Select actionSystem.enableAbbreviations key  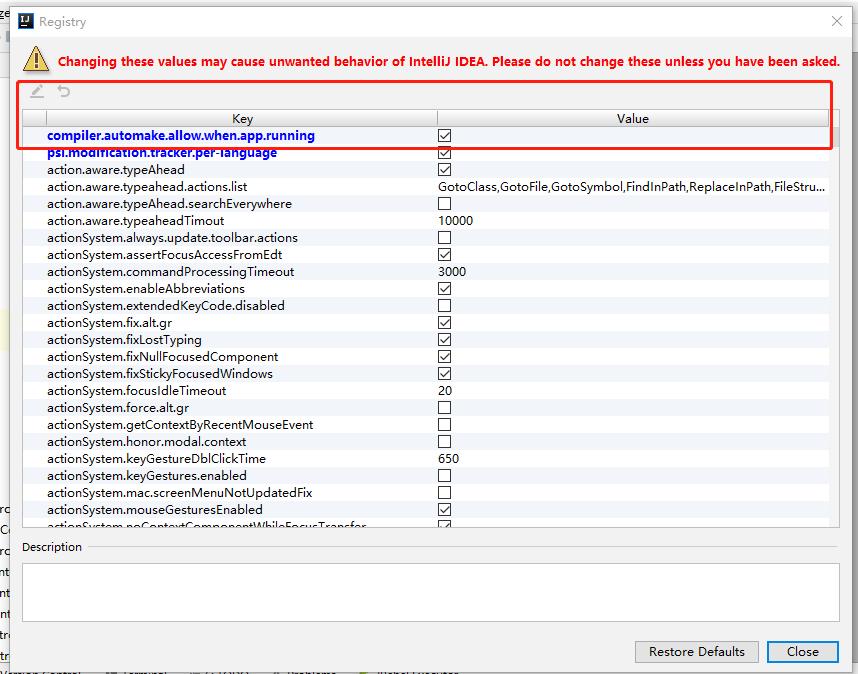coord(146,288)
